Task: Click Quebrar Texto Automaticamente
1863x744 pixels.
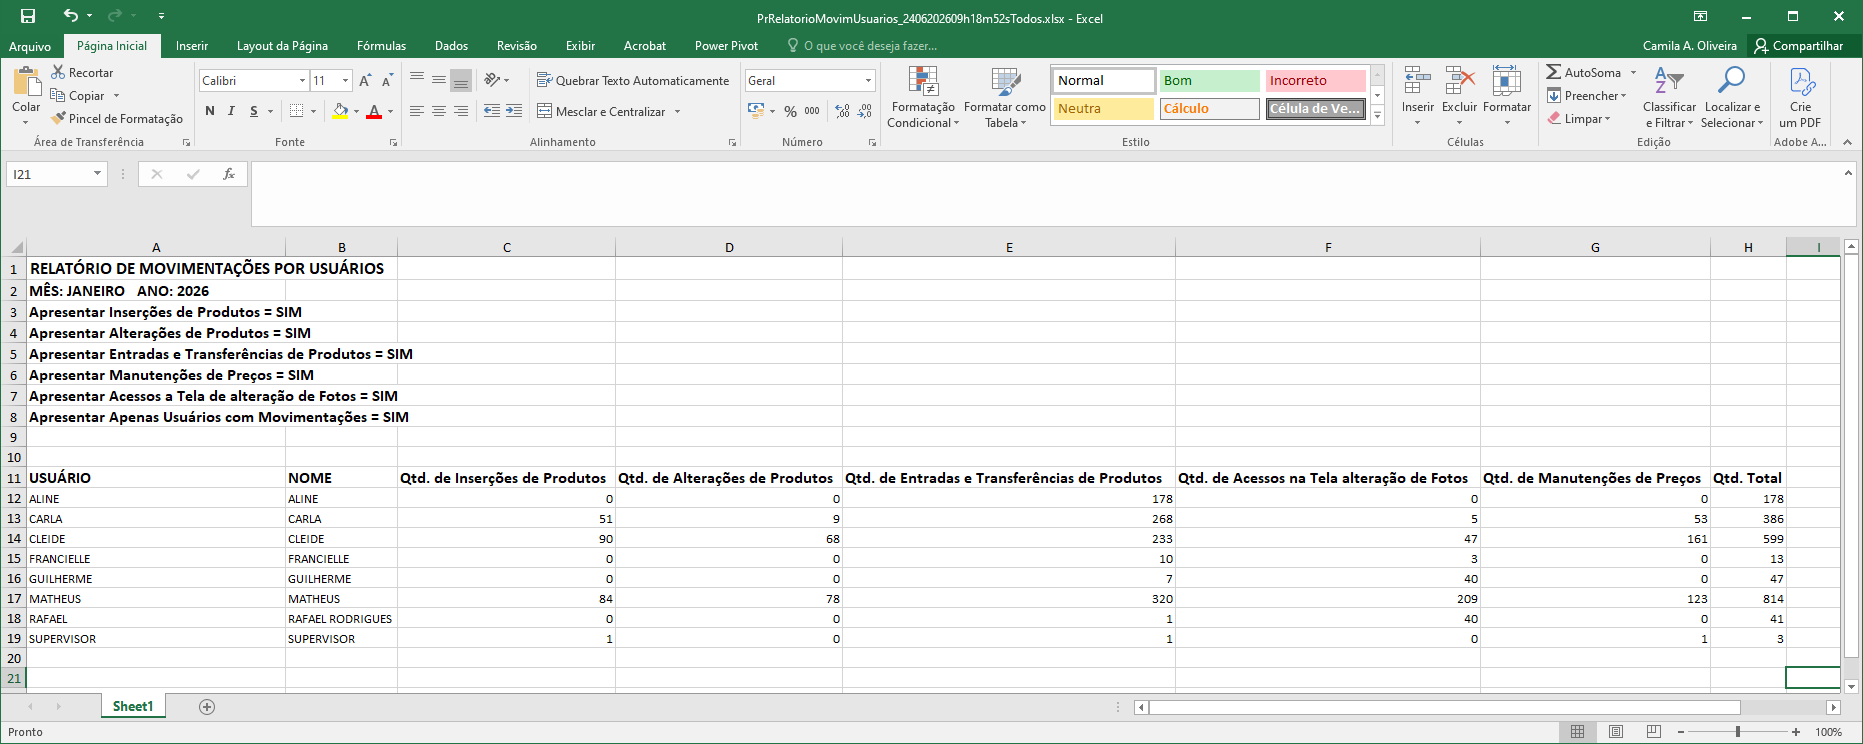Action: point(633,80)
